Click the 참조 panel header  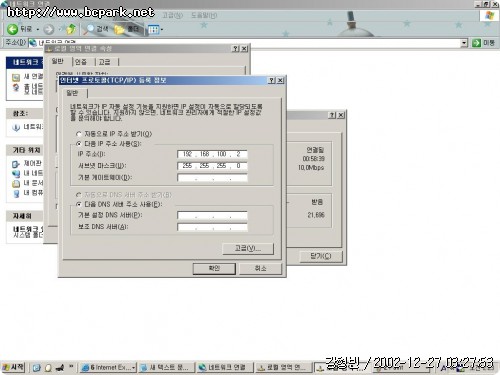[x=25, y=113]
